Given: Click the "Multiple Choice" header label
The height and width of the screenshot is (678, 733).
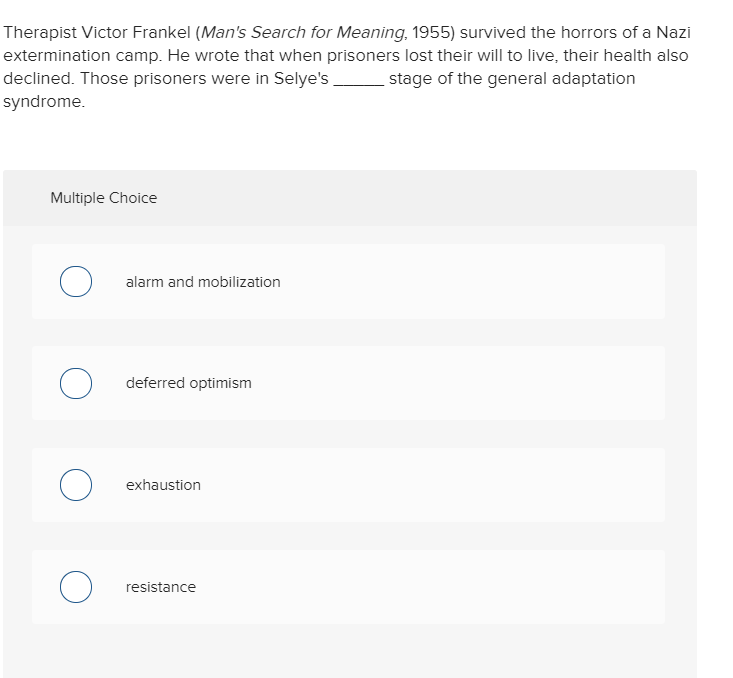Looking at the screenshot, I should 104,198.
